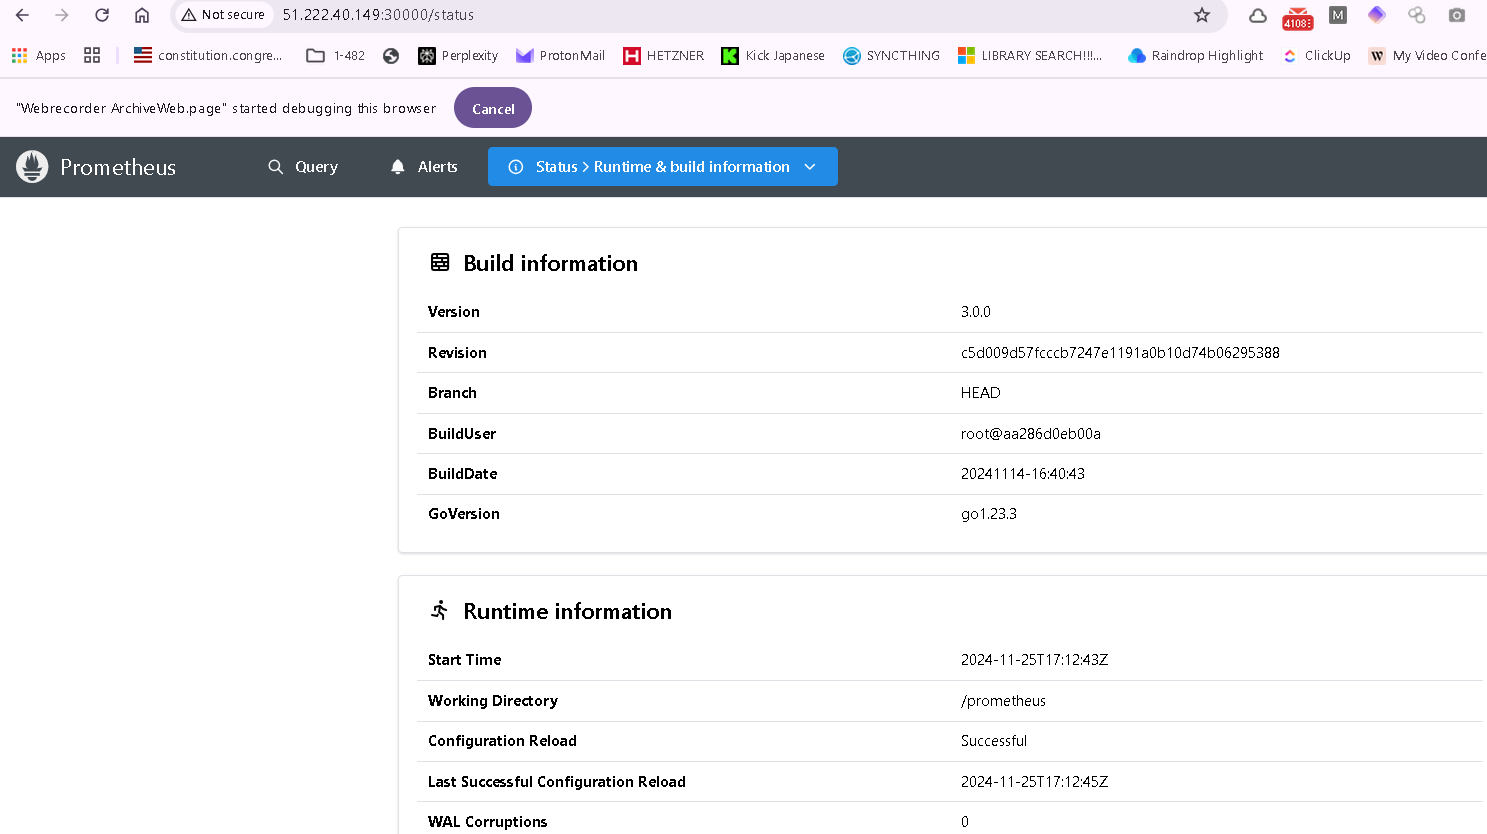Open the 1-482 bookmarks folder
Image resolution: width=1487 pixels, height=834 pixels.
(x=336, y=56)
